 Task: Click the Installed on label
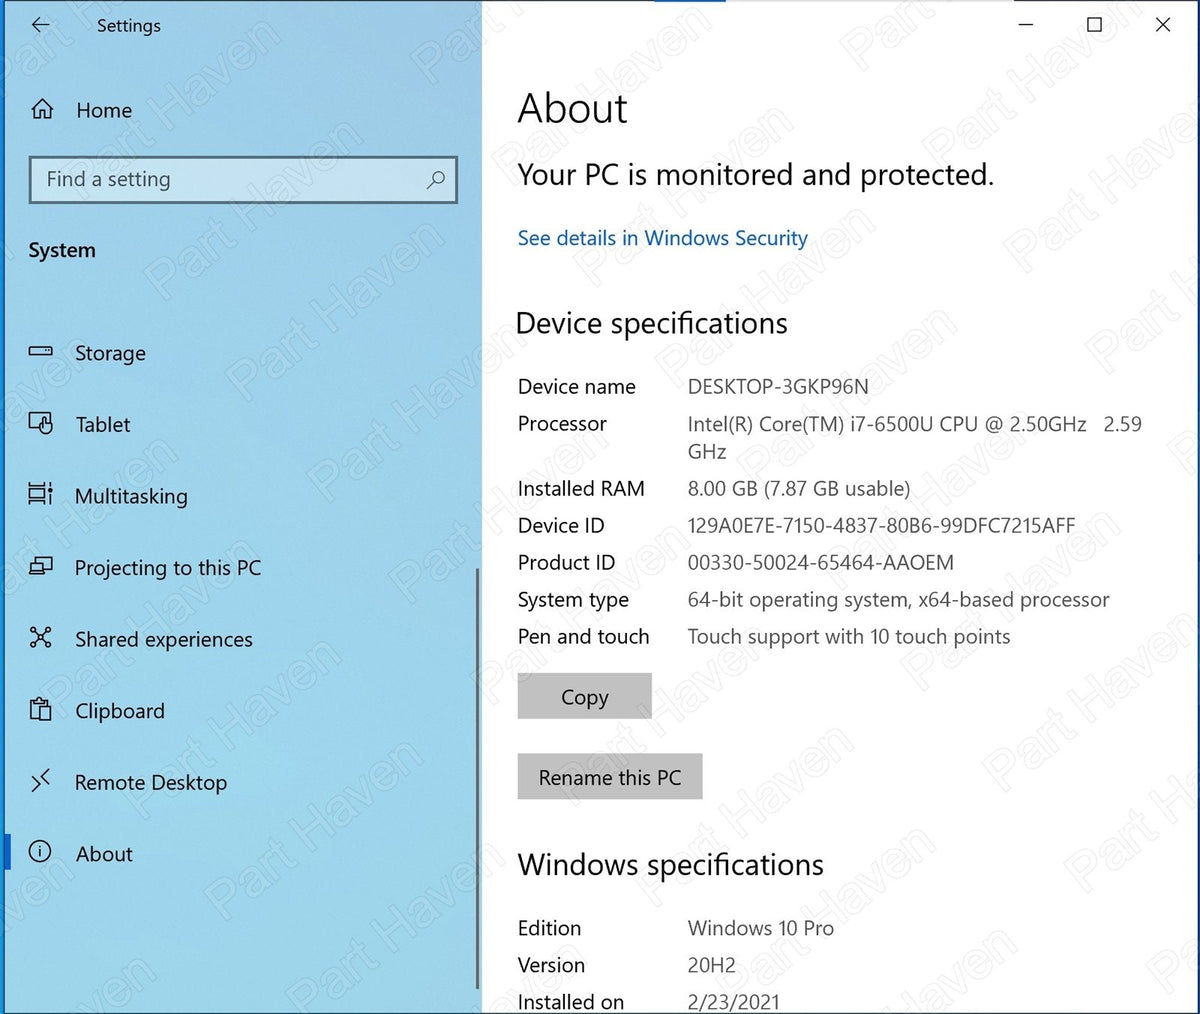pyautogui.click(x=570, y=1002)
